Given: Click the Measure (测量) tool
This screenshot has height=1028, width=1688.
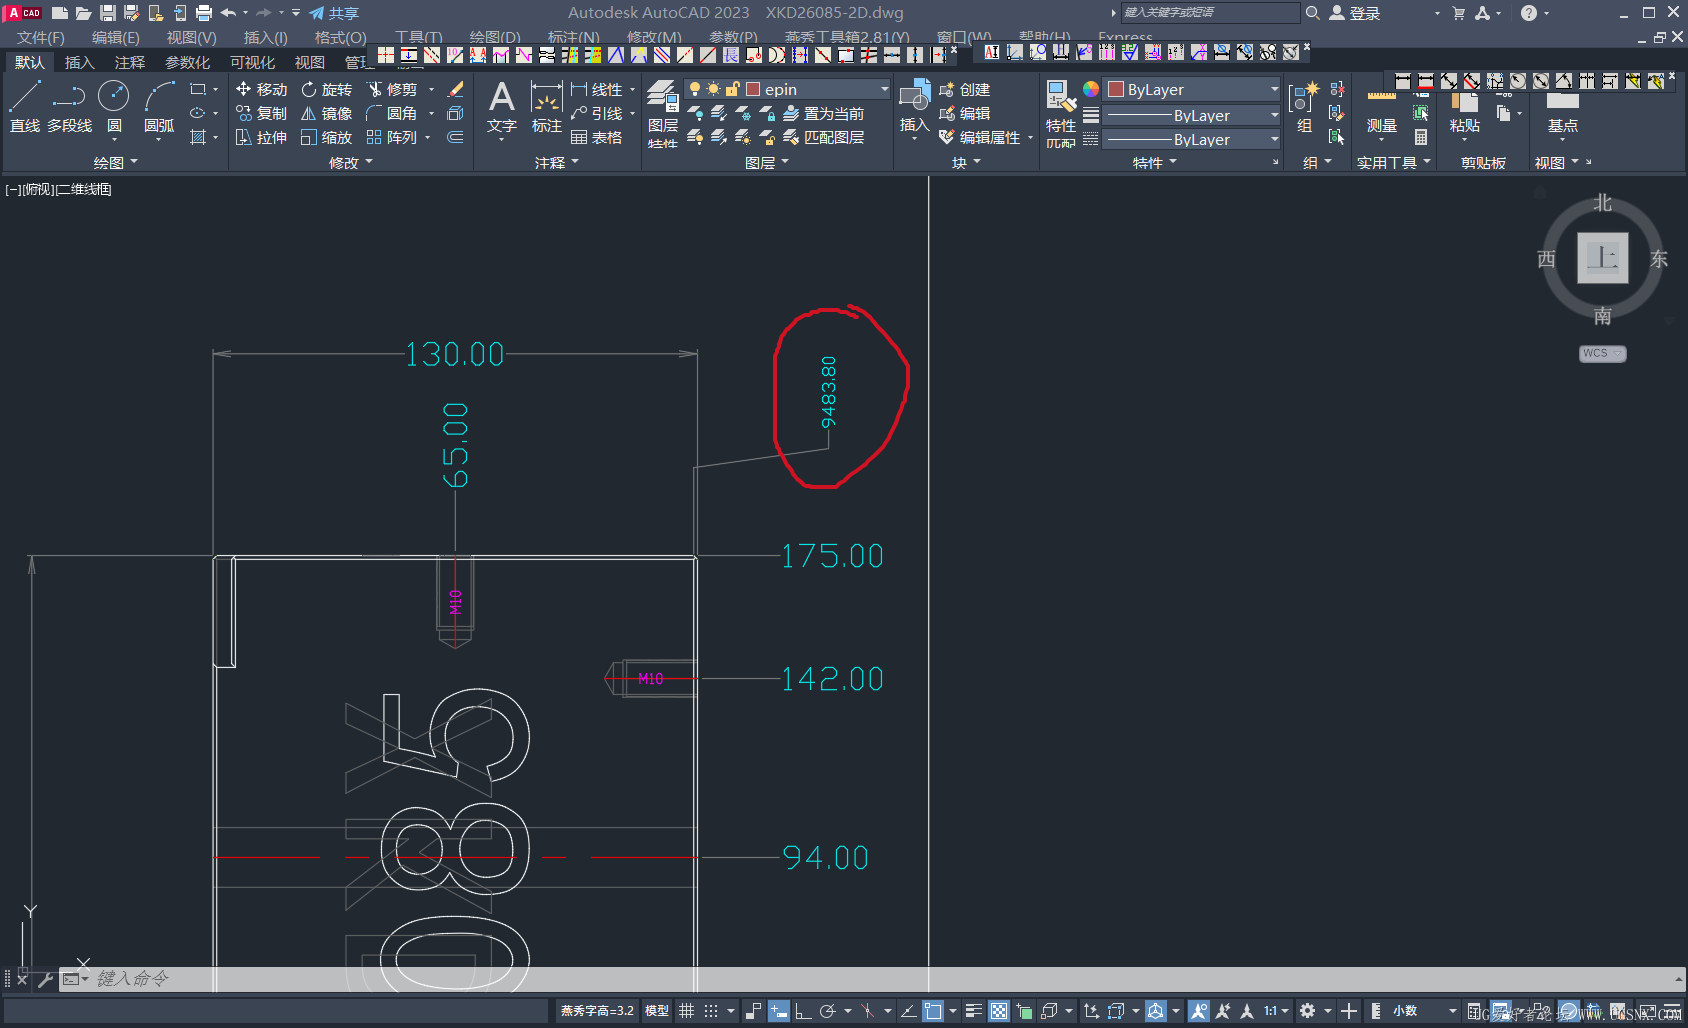Looking at the screenshot, I should 1381,113.
